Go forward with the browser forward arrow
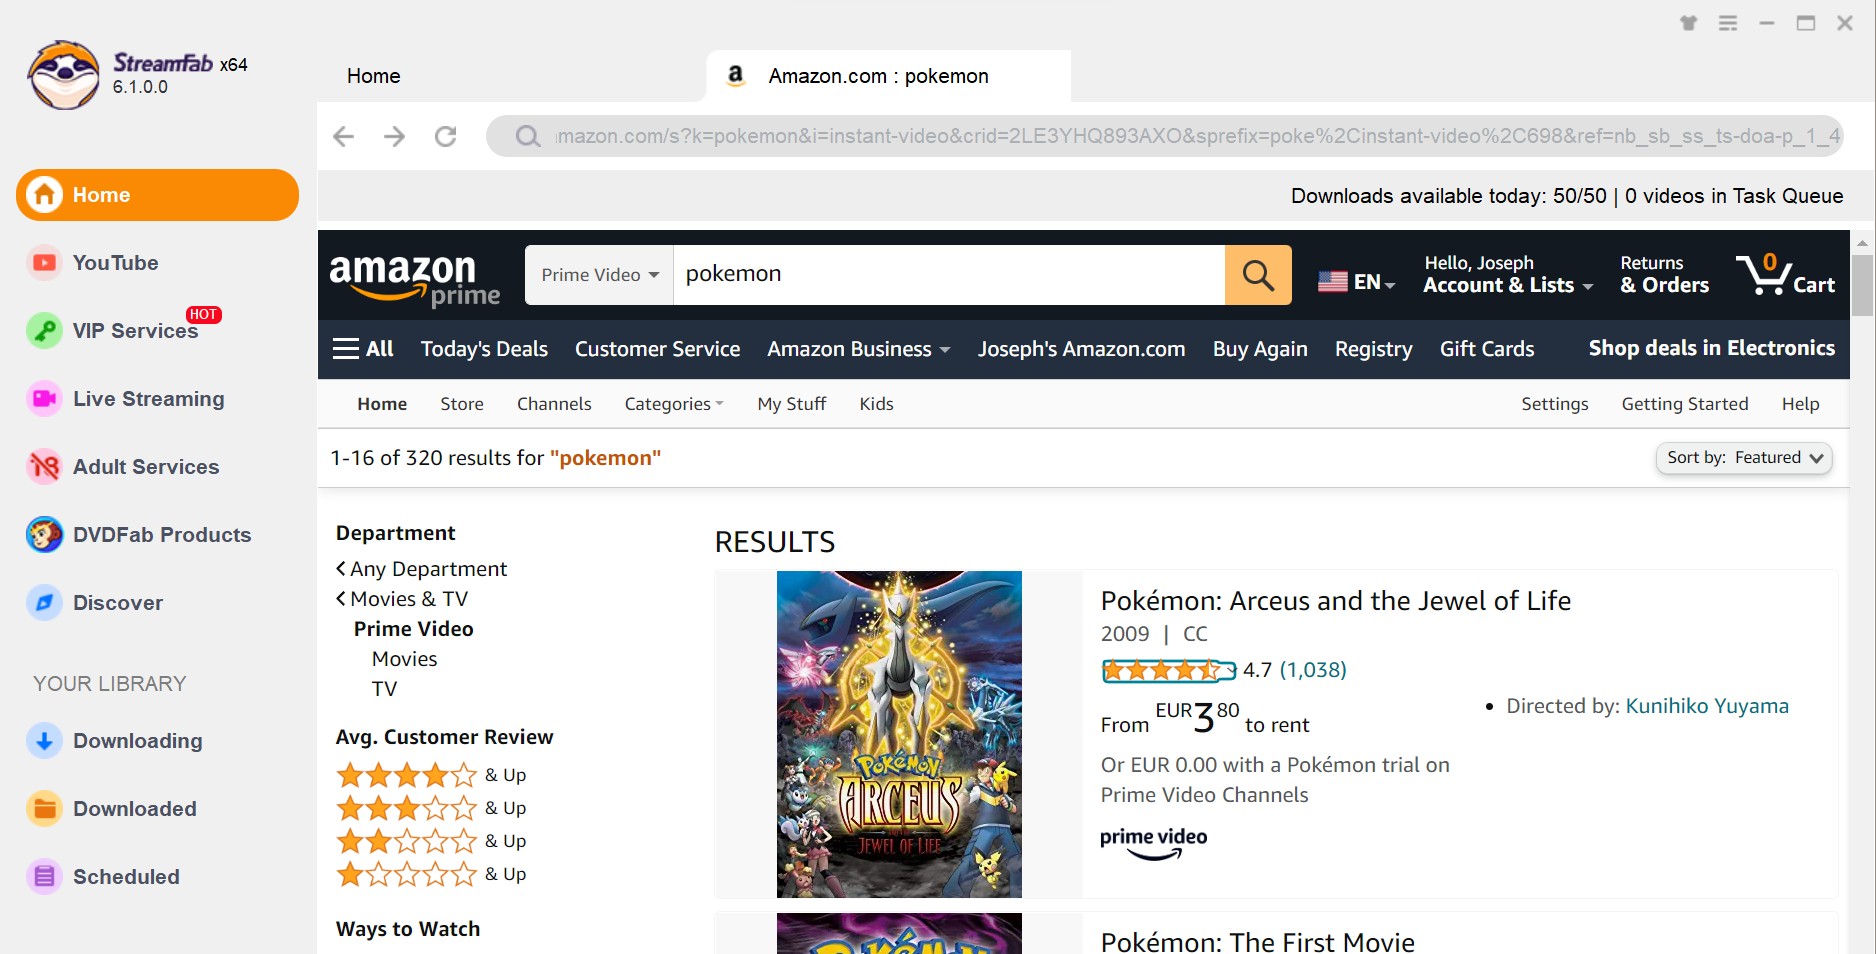The width and height of the screenshot is (1876, 954). click(x=394, y=136)
